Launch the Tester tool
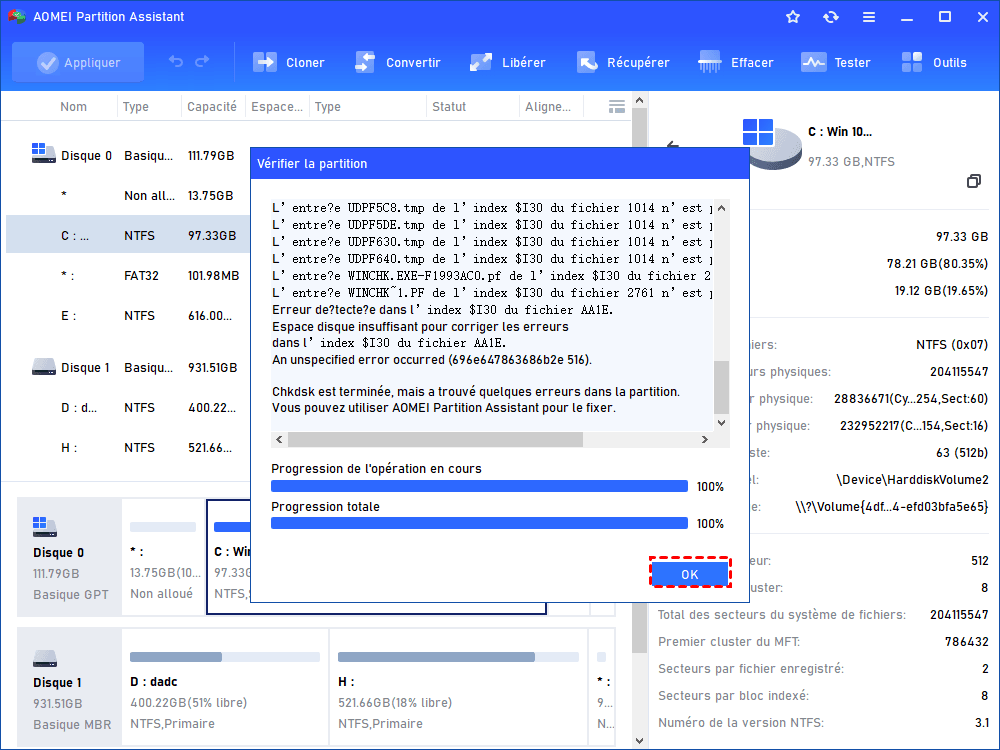 click(x=814, y=62)
